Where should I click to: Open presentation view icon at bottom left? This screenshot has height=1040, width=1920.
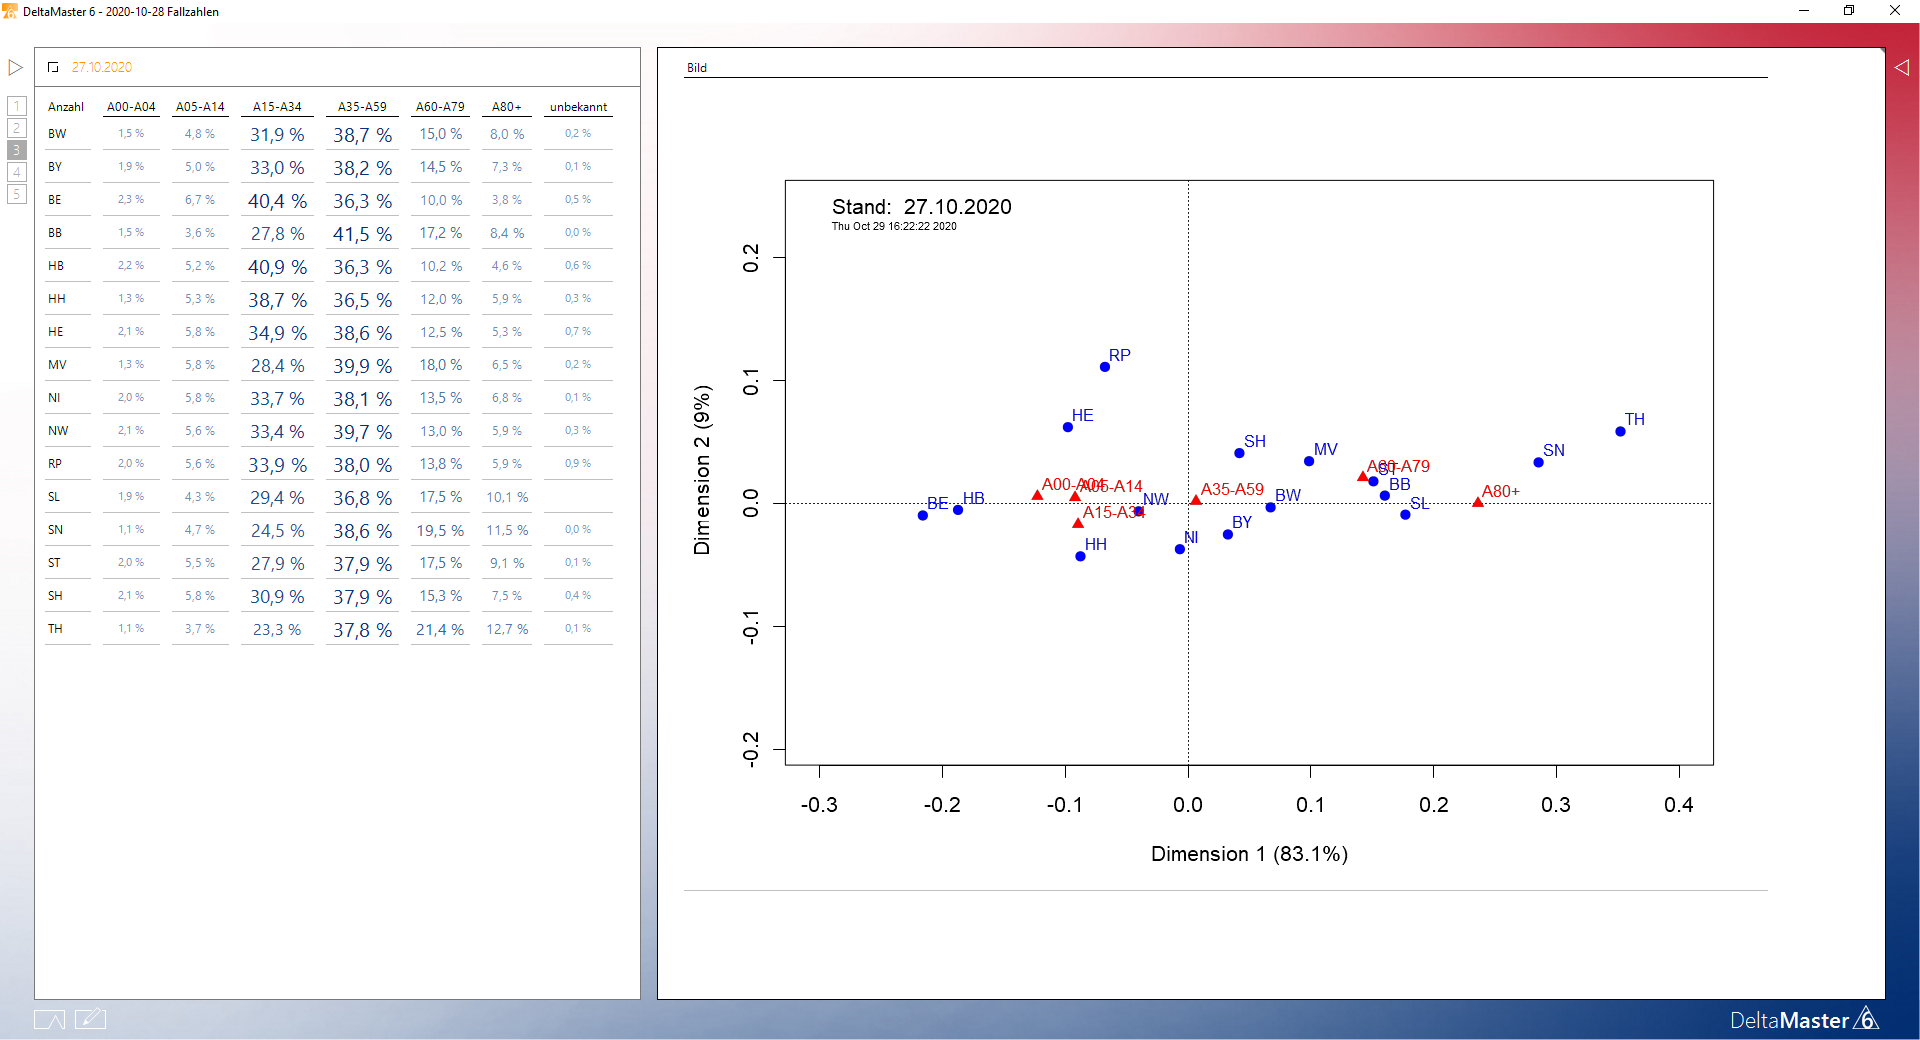pos(49,1019)
